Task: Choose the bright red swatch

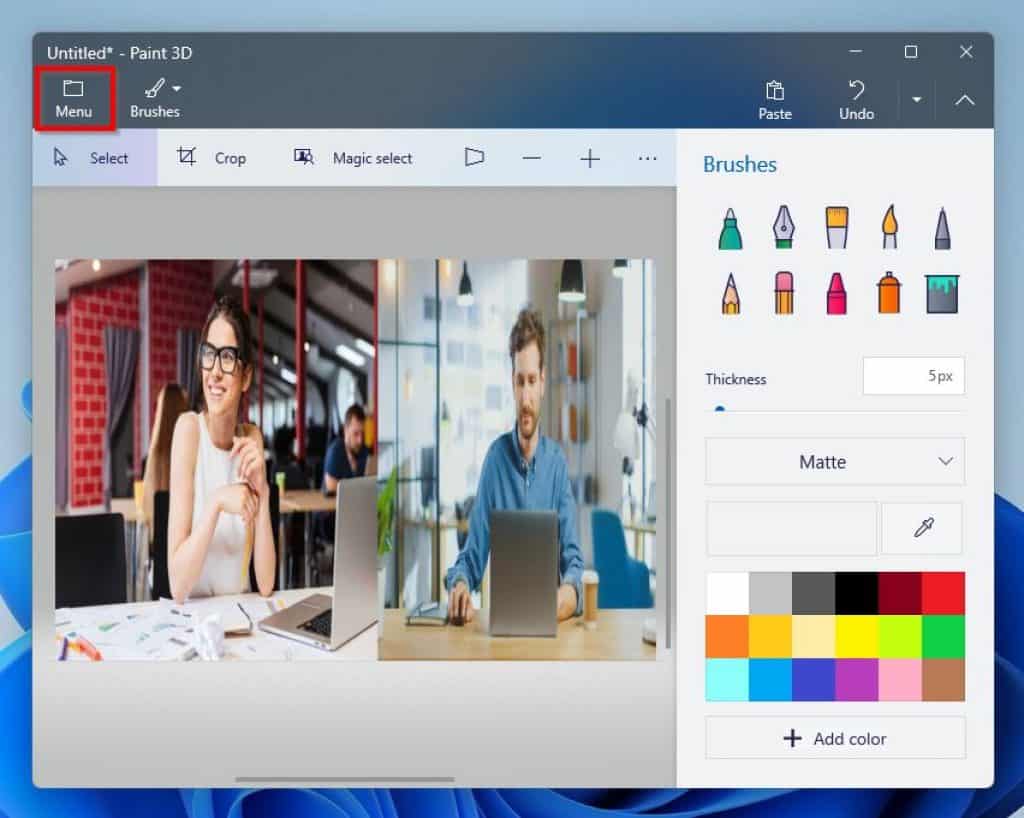Action: [x=943, y=593]
